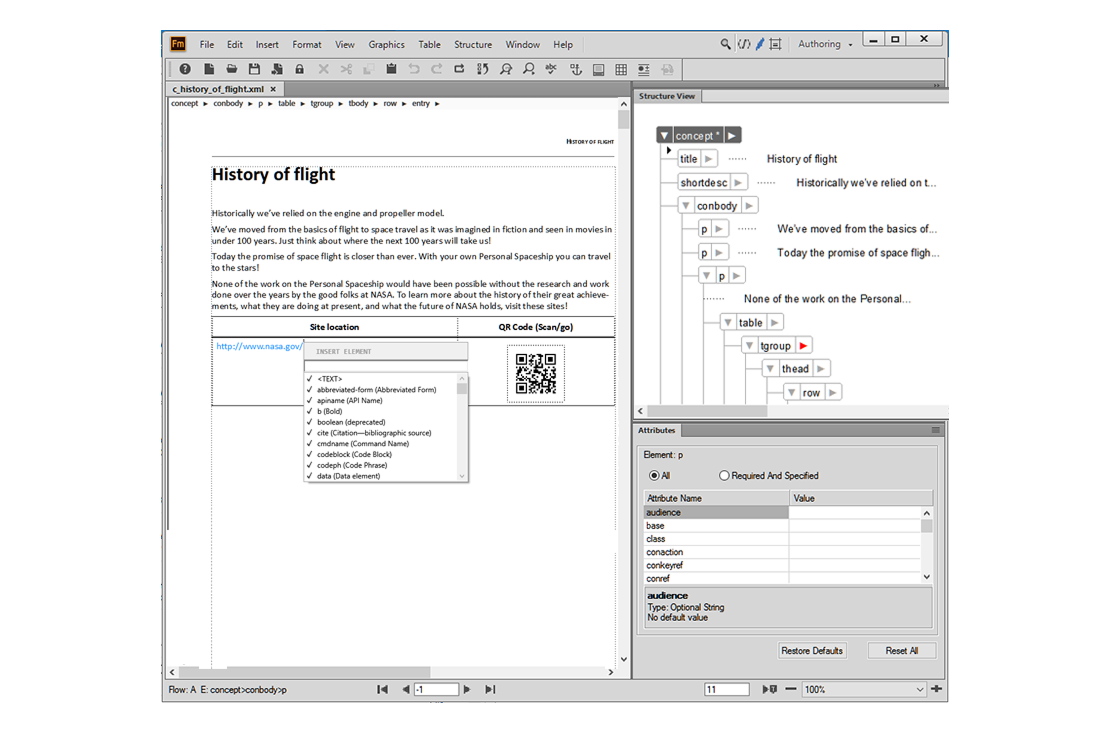Screen dimensions: 1110x733
Task: Open Find/Change using the magnifier toolbar icon
Action: coord(505,69)
